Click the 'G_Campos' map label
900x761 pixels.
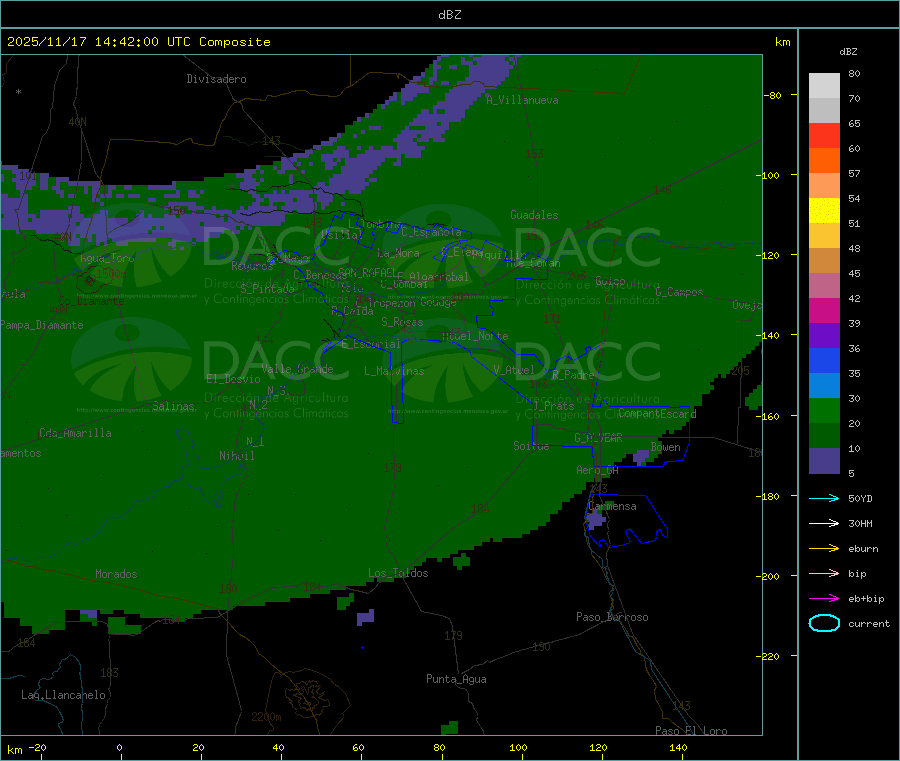click(x=679, y=292)
